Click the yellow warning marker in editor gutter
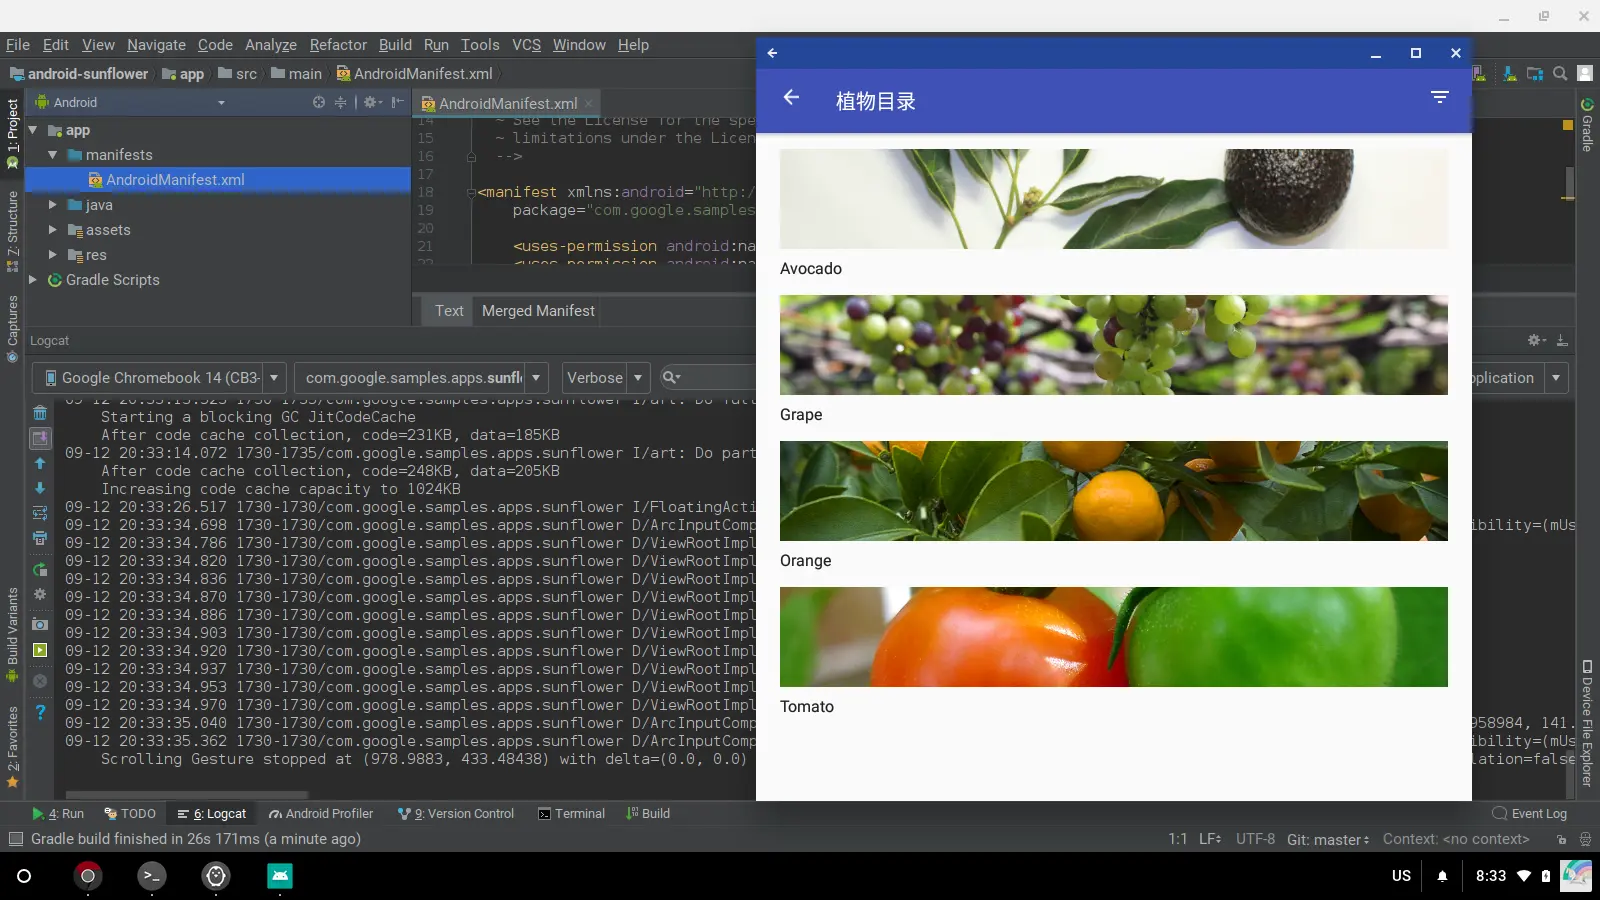 point(1567,125)
